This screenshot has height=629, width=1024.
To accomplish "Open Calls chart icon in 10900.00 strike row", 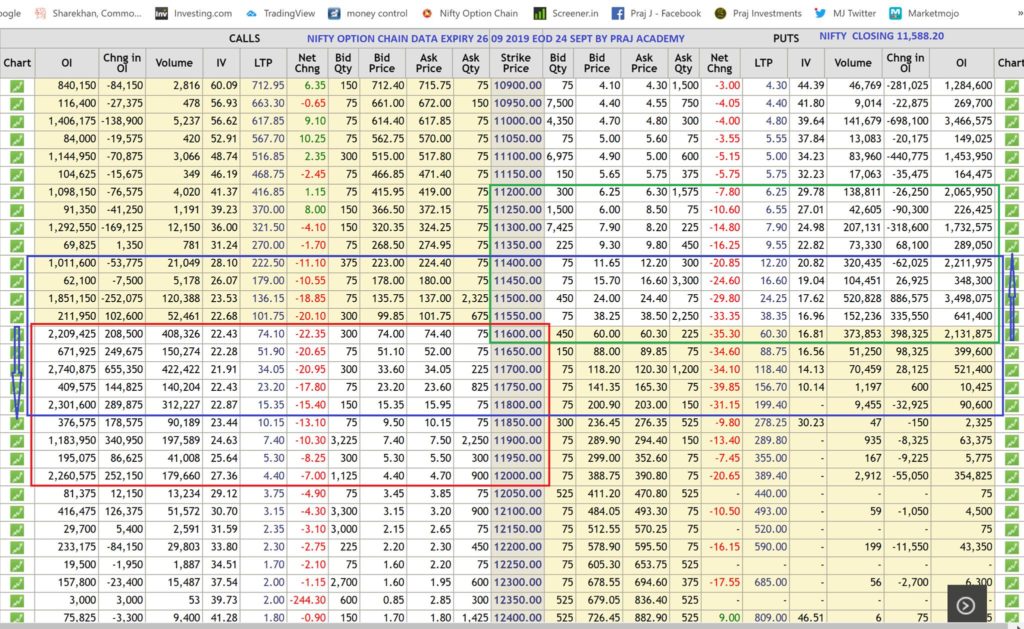I will [x=17, y=86].
